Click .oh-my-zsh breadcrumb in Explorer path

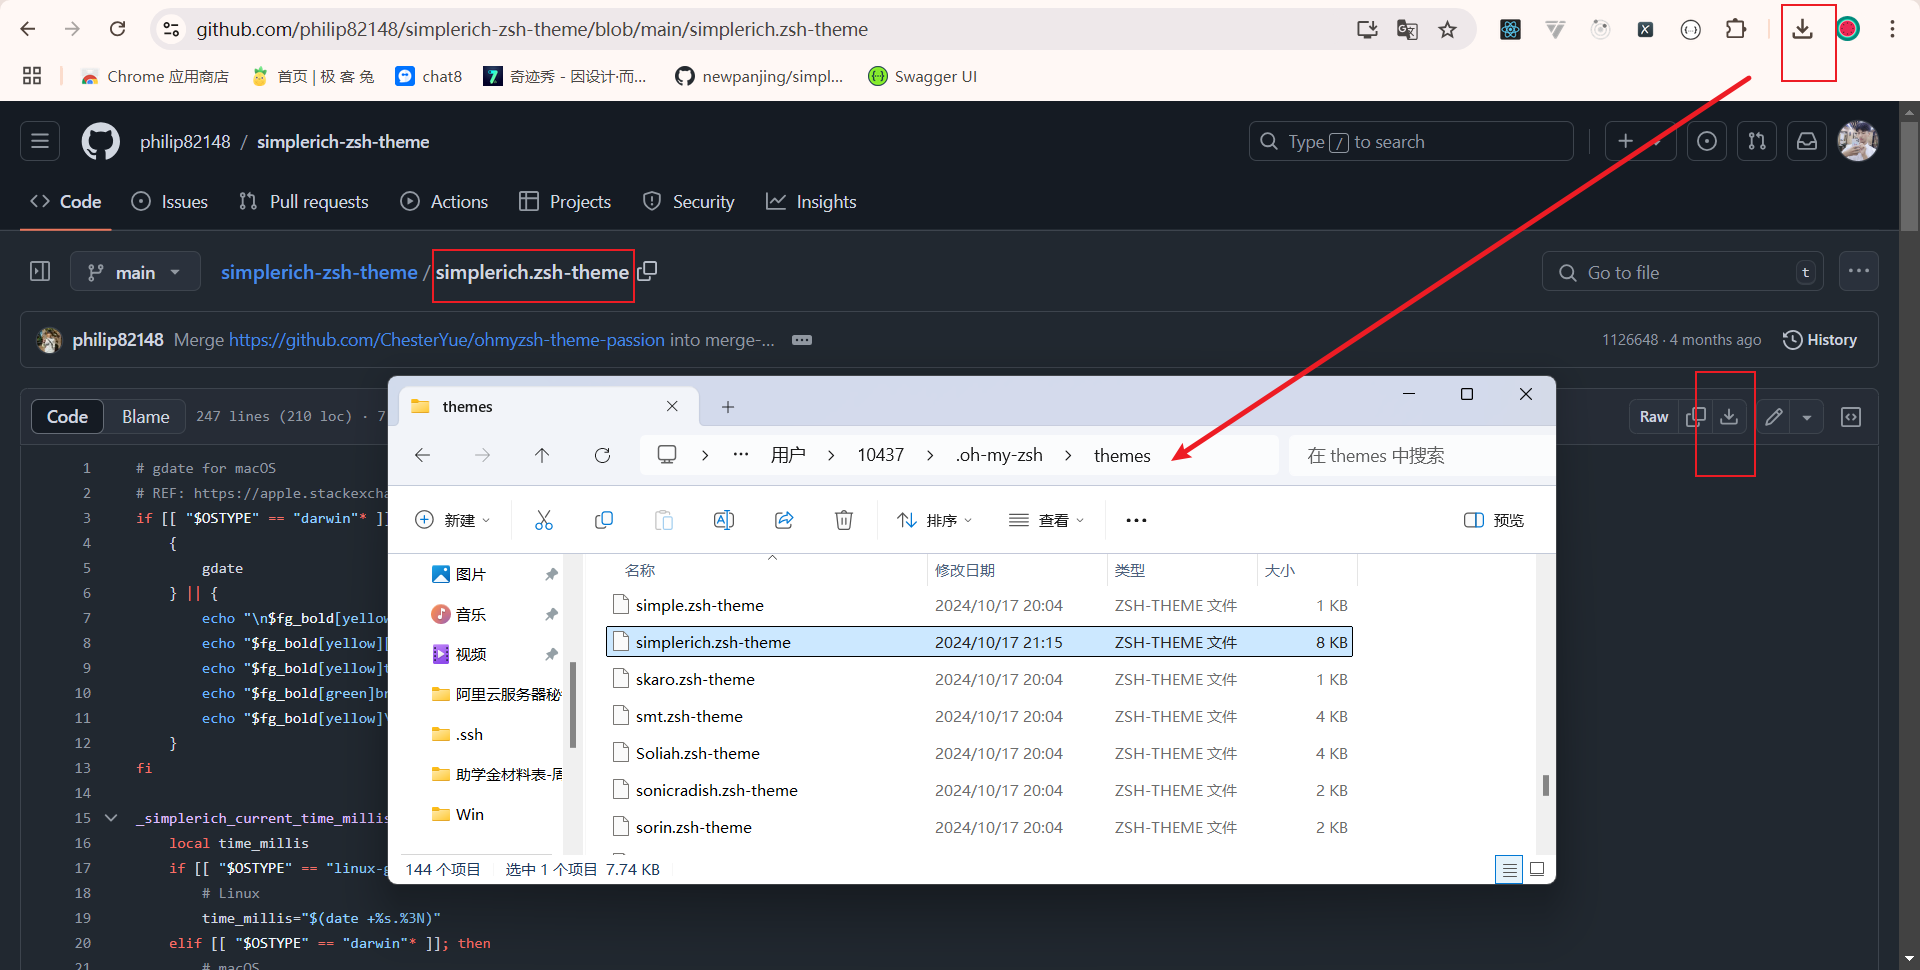tap(999, 455)
